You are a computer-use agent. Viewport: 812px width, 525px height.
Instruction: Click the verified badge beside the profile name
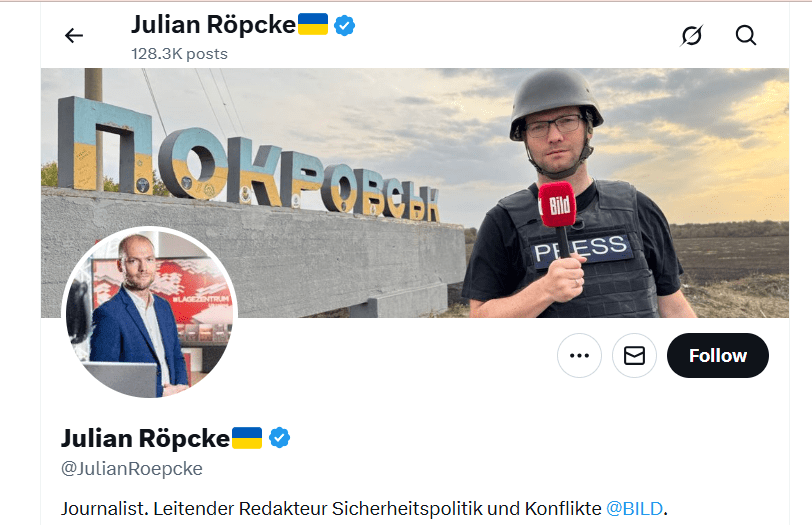point(279,438)
